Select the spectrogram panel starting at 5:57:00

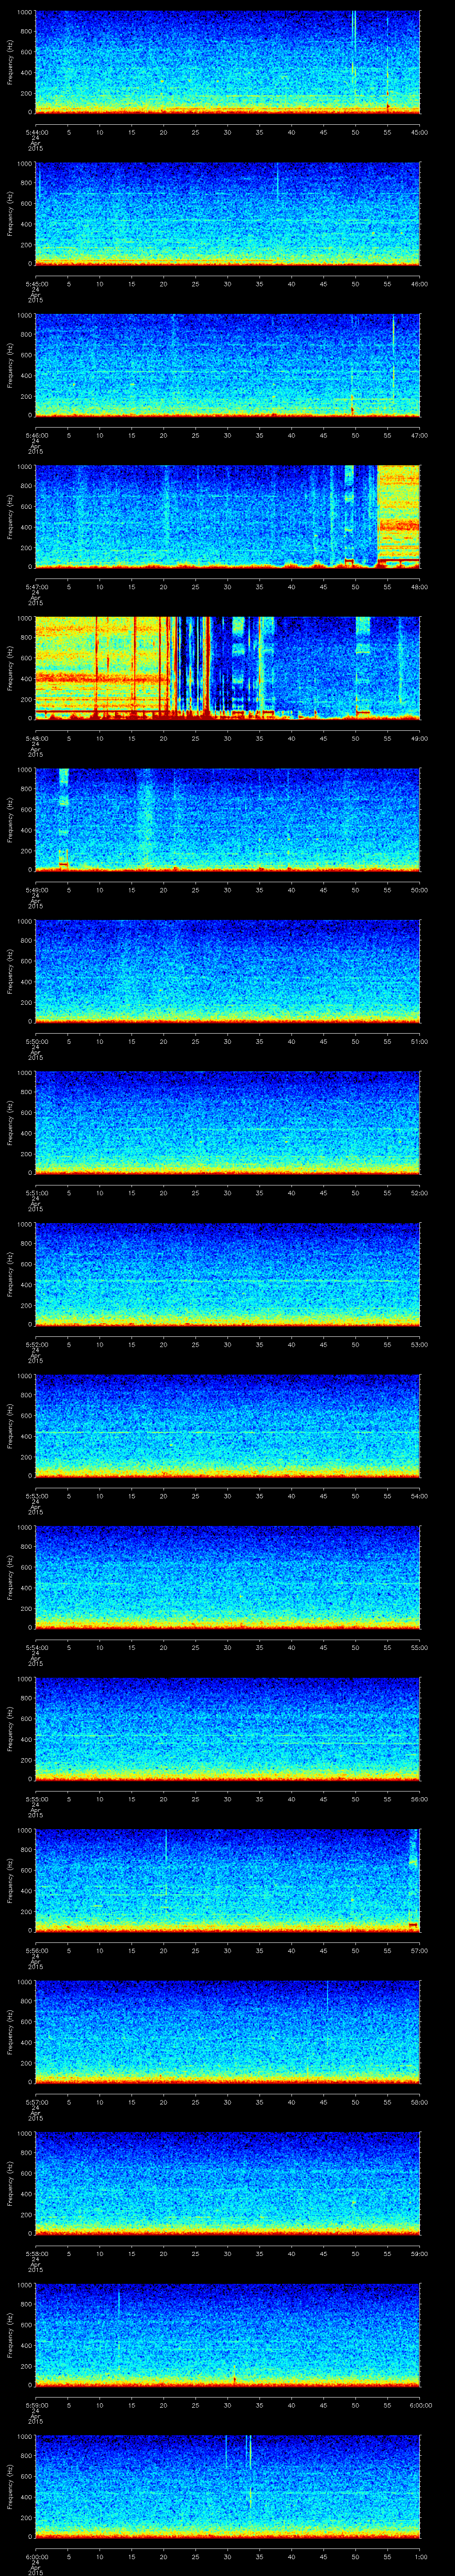(227, 2032)
